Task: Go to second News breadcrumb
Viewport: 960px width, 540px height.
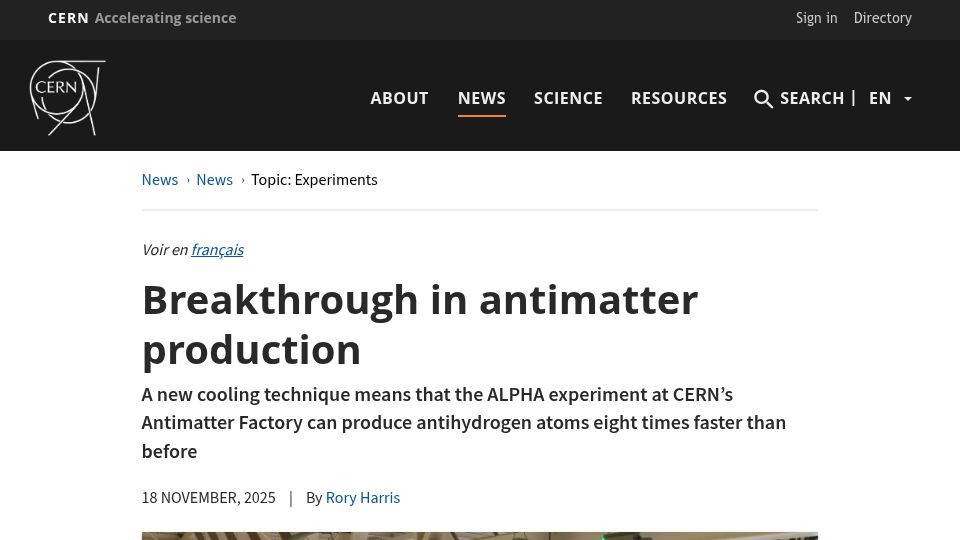Action: click(214, 180)
